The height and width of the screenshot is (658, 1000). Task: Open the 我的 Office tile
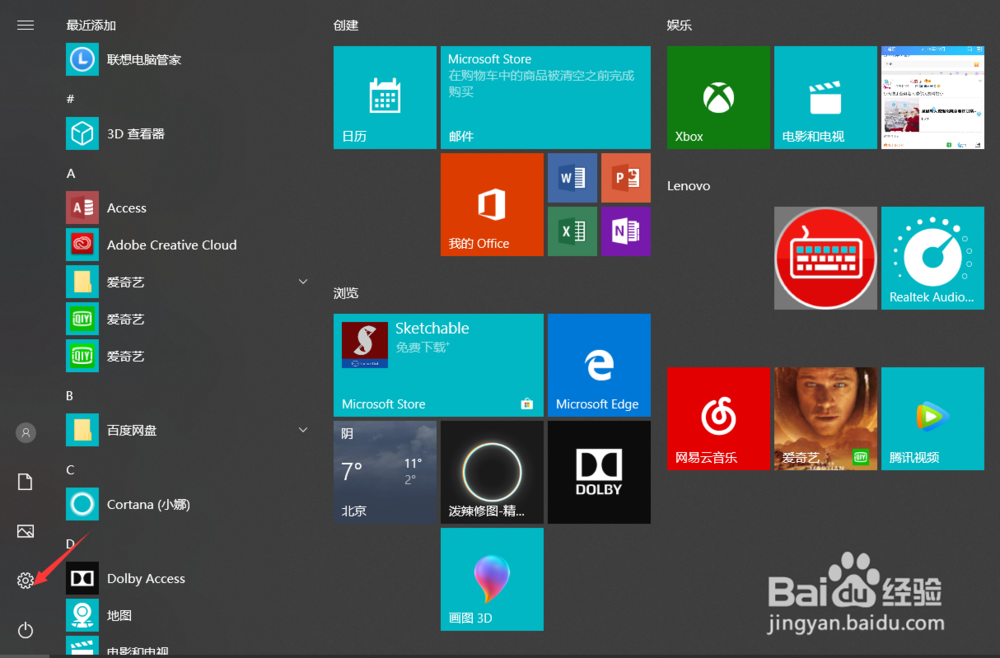[x=492, y=205]
